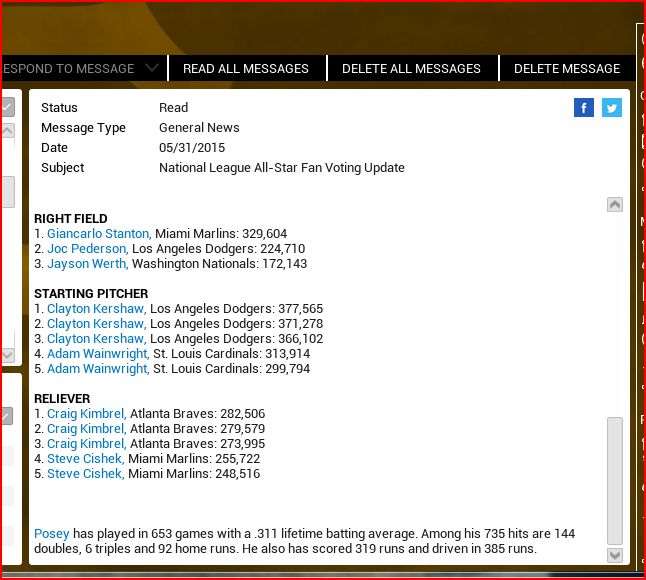Click the 'General News' message type value

click(199, 128)
